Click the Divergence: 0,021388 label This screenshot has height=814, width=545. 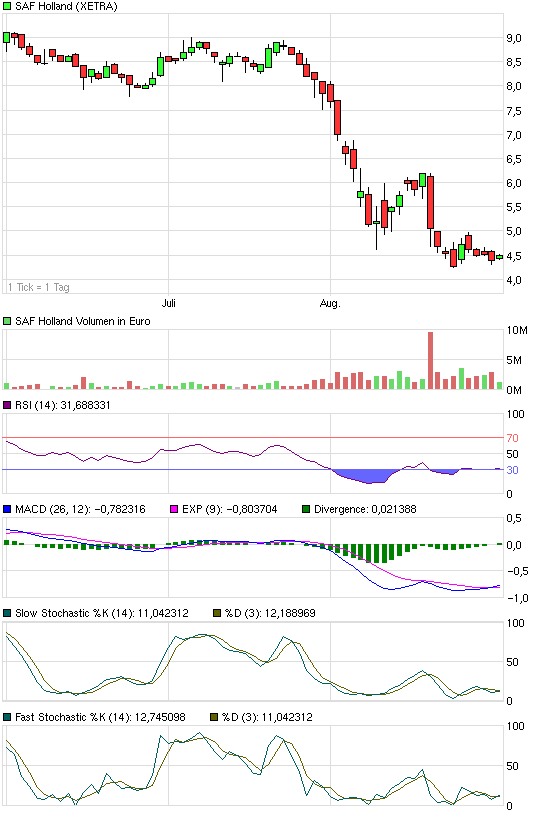(365, 509)
